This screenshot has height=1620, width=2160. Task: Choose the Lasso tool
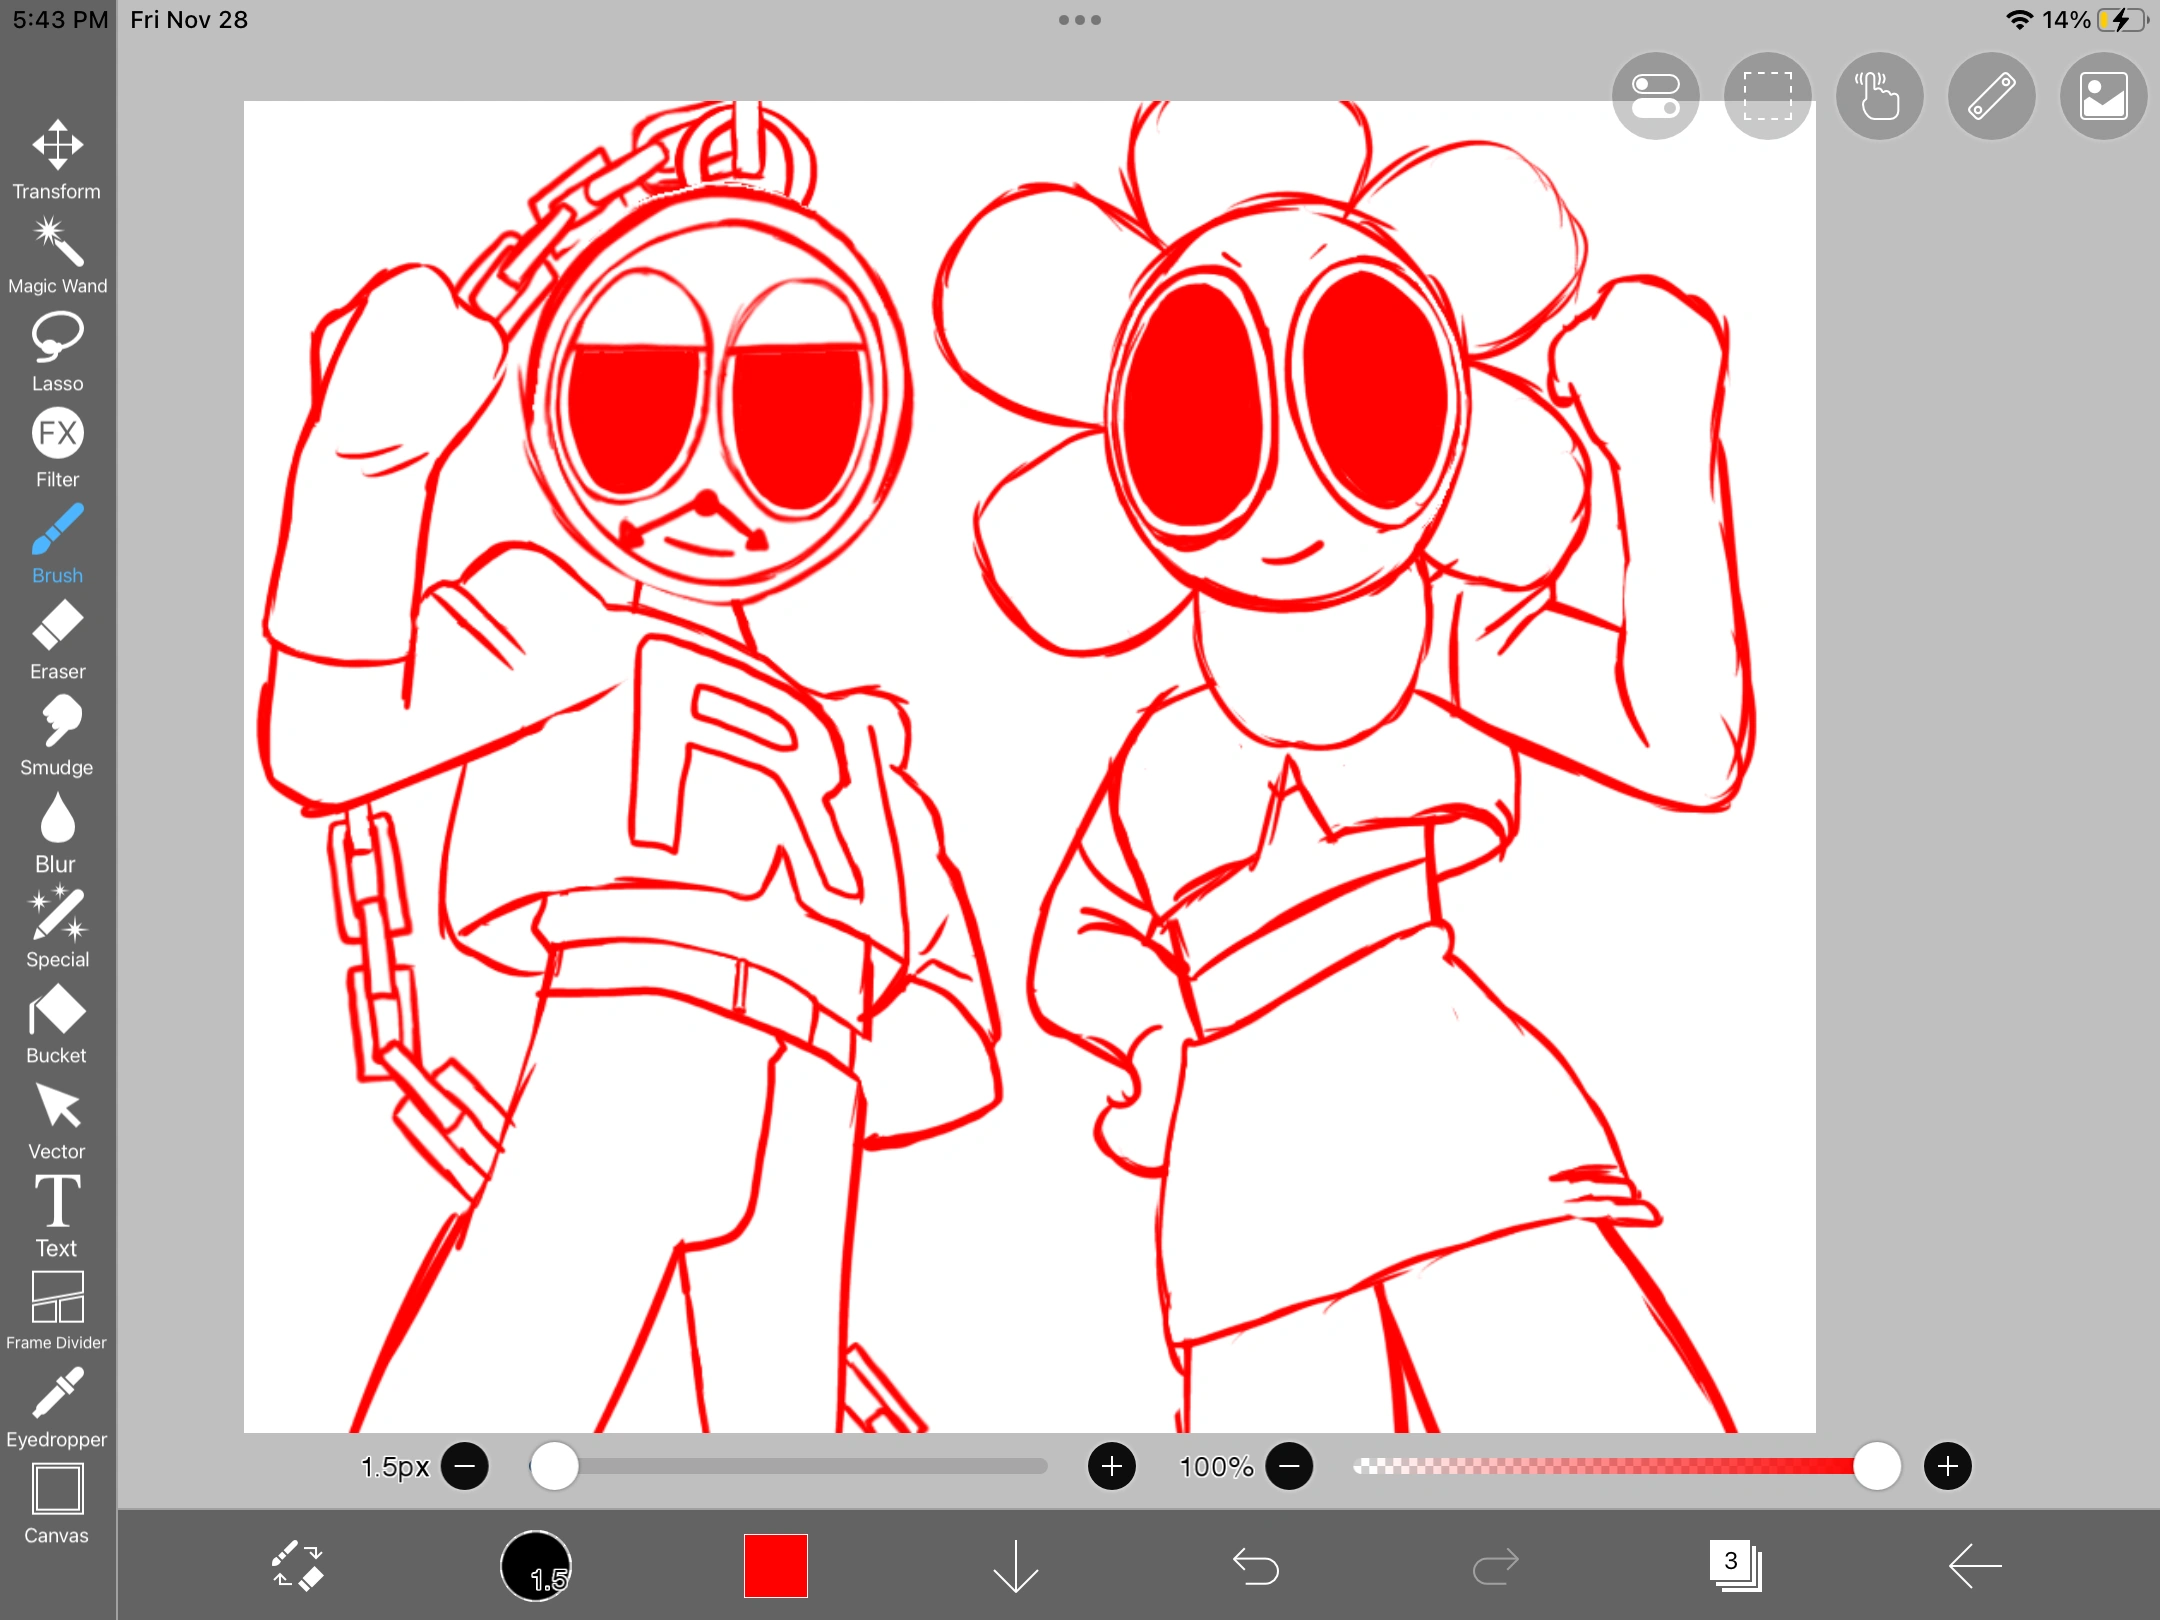coord(57,351)
